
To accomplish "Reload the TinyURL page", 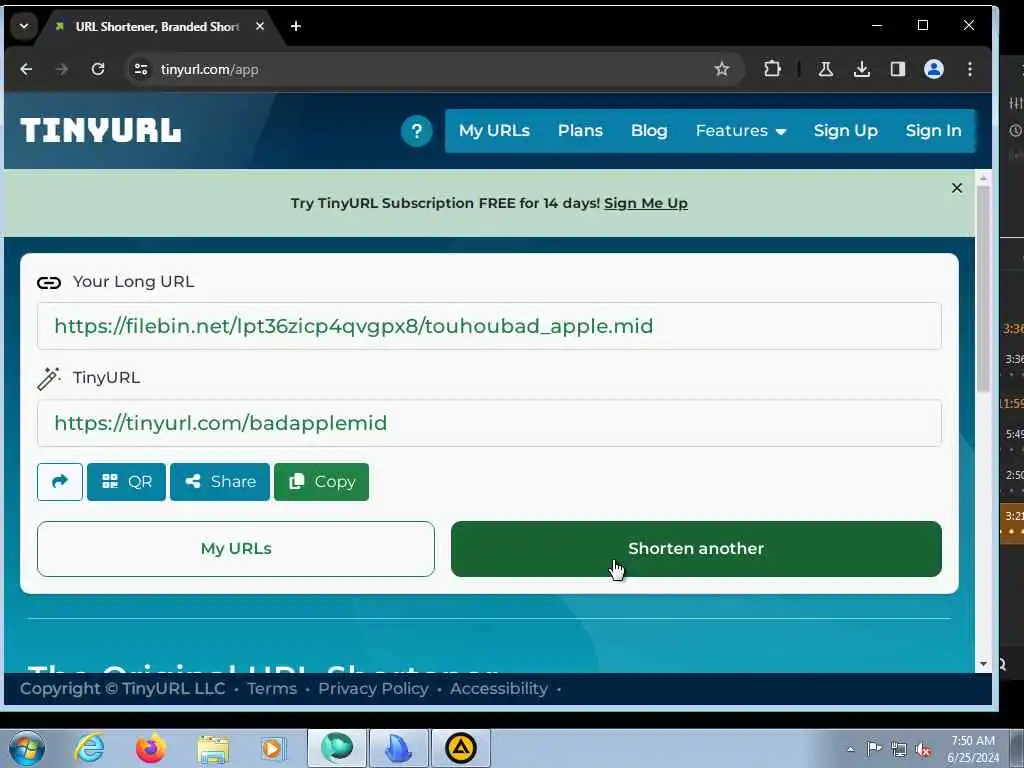I will pos(98,69).
